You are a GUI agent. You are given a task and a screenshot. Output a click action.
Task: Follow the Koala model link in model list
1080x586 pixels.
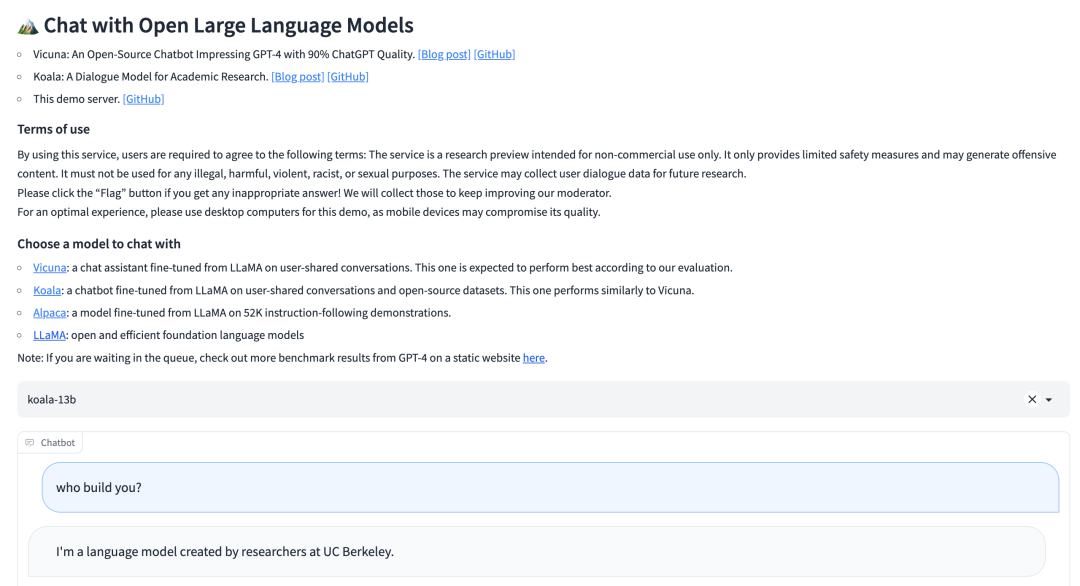pyautogui.click(x=47, y=290)
